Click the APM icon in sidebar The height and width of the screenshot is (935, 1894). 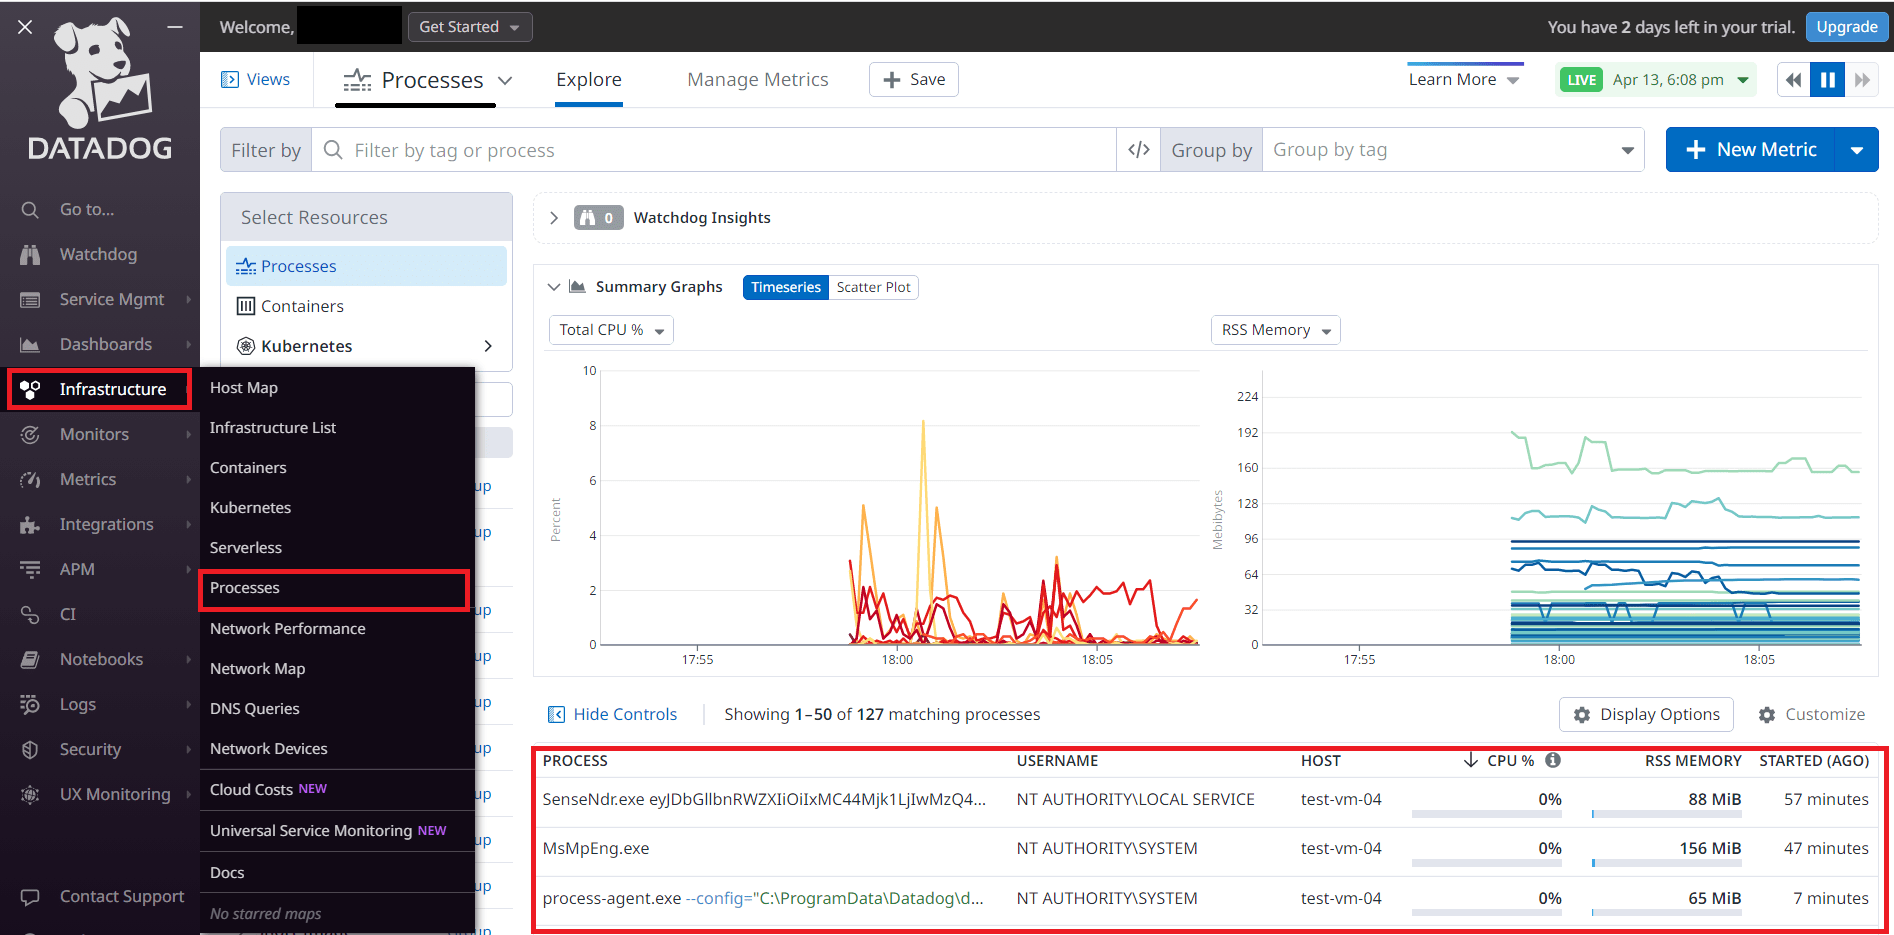click(x=30, y=569)
